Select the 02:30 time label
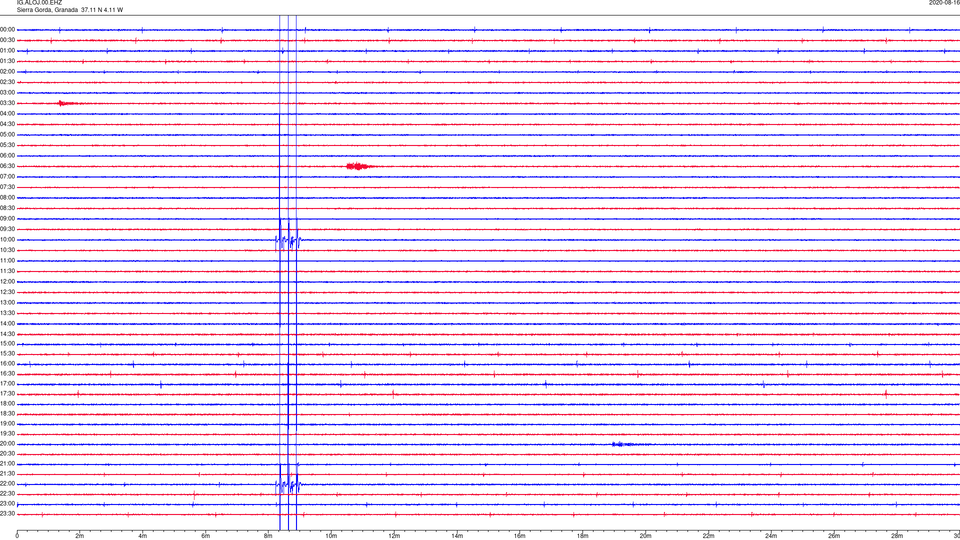Screen dimensions: 960x540 (x=7, y=82)
